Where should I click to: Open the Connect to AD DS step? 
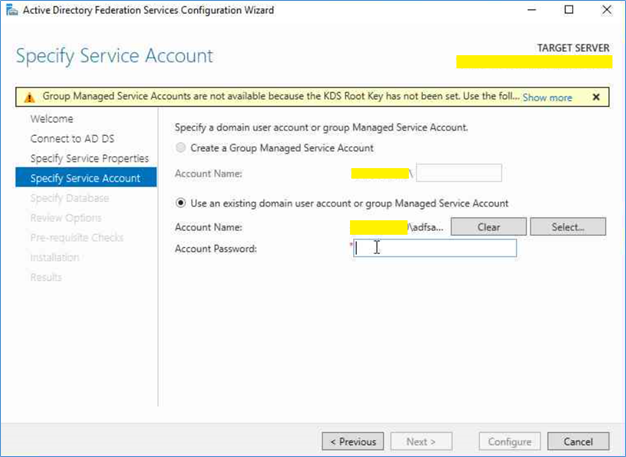72,138
